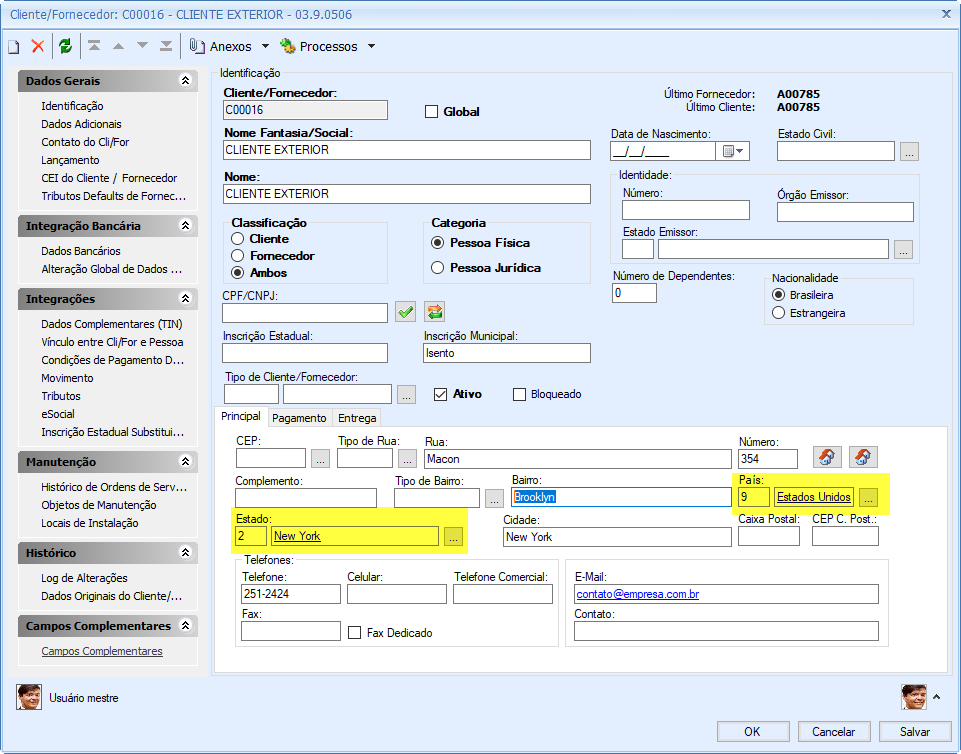Click the Cancelar button
Image resolution: width=961 pixels, height=754 pixels.
[834, 732]
